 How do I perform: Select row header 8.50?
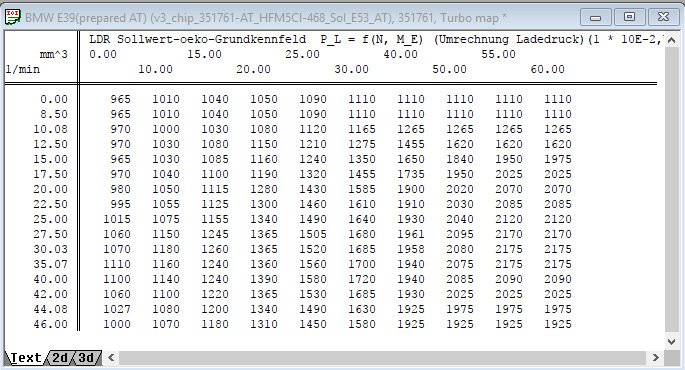click(x=54, y=114)
